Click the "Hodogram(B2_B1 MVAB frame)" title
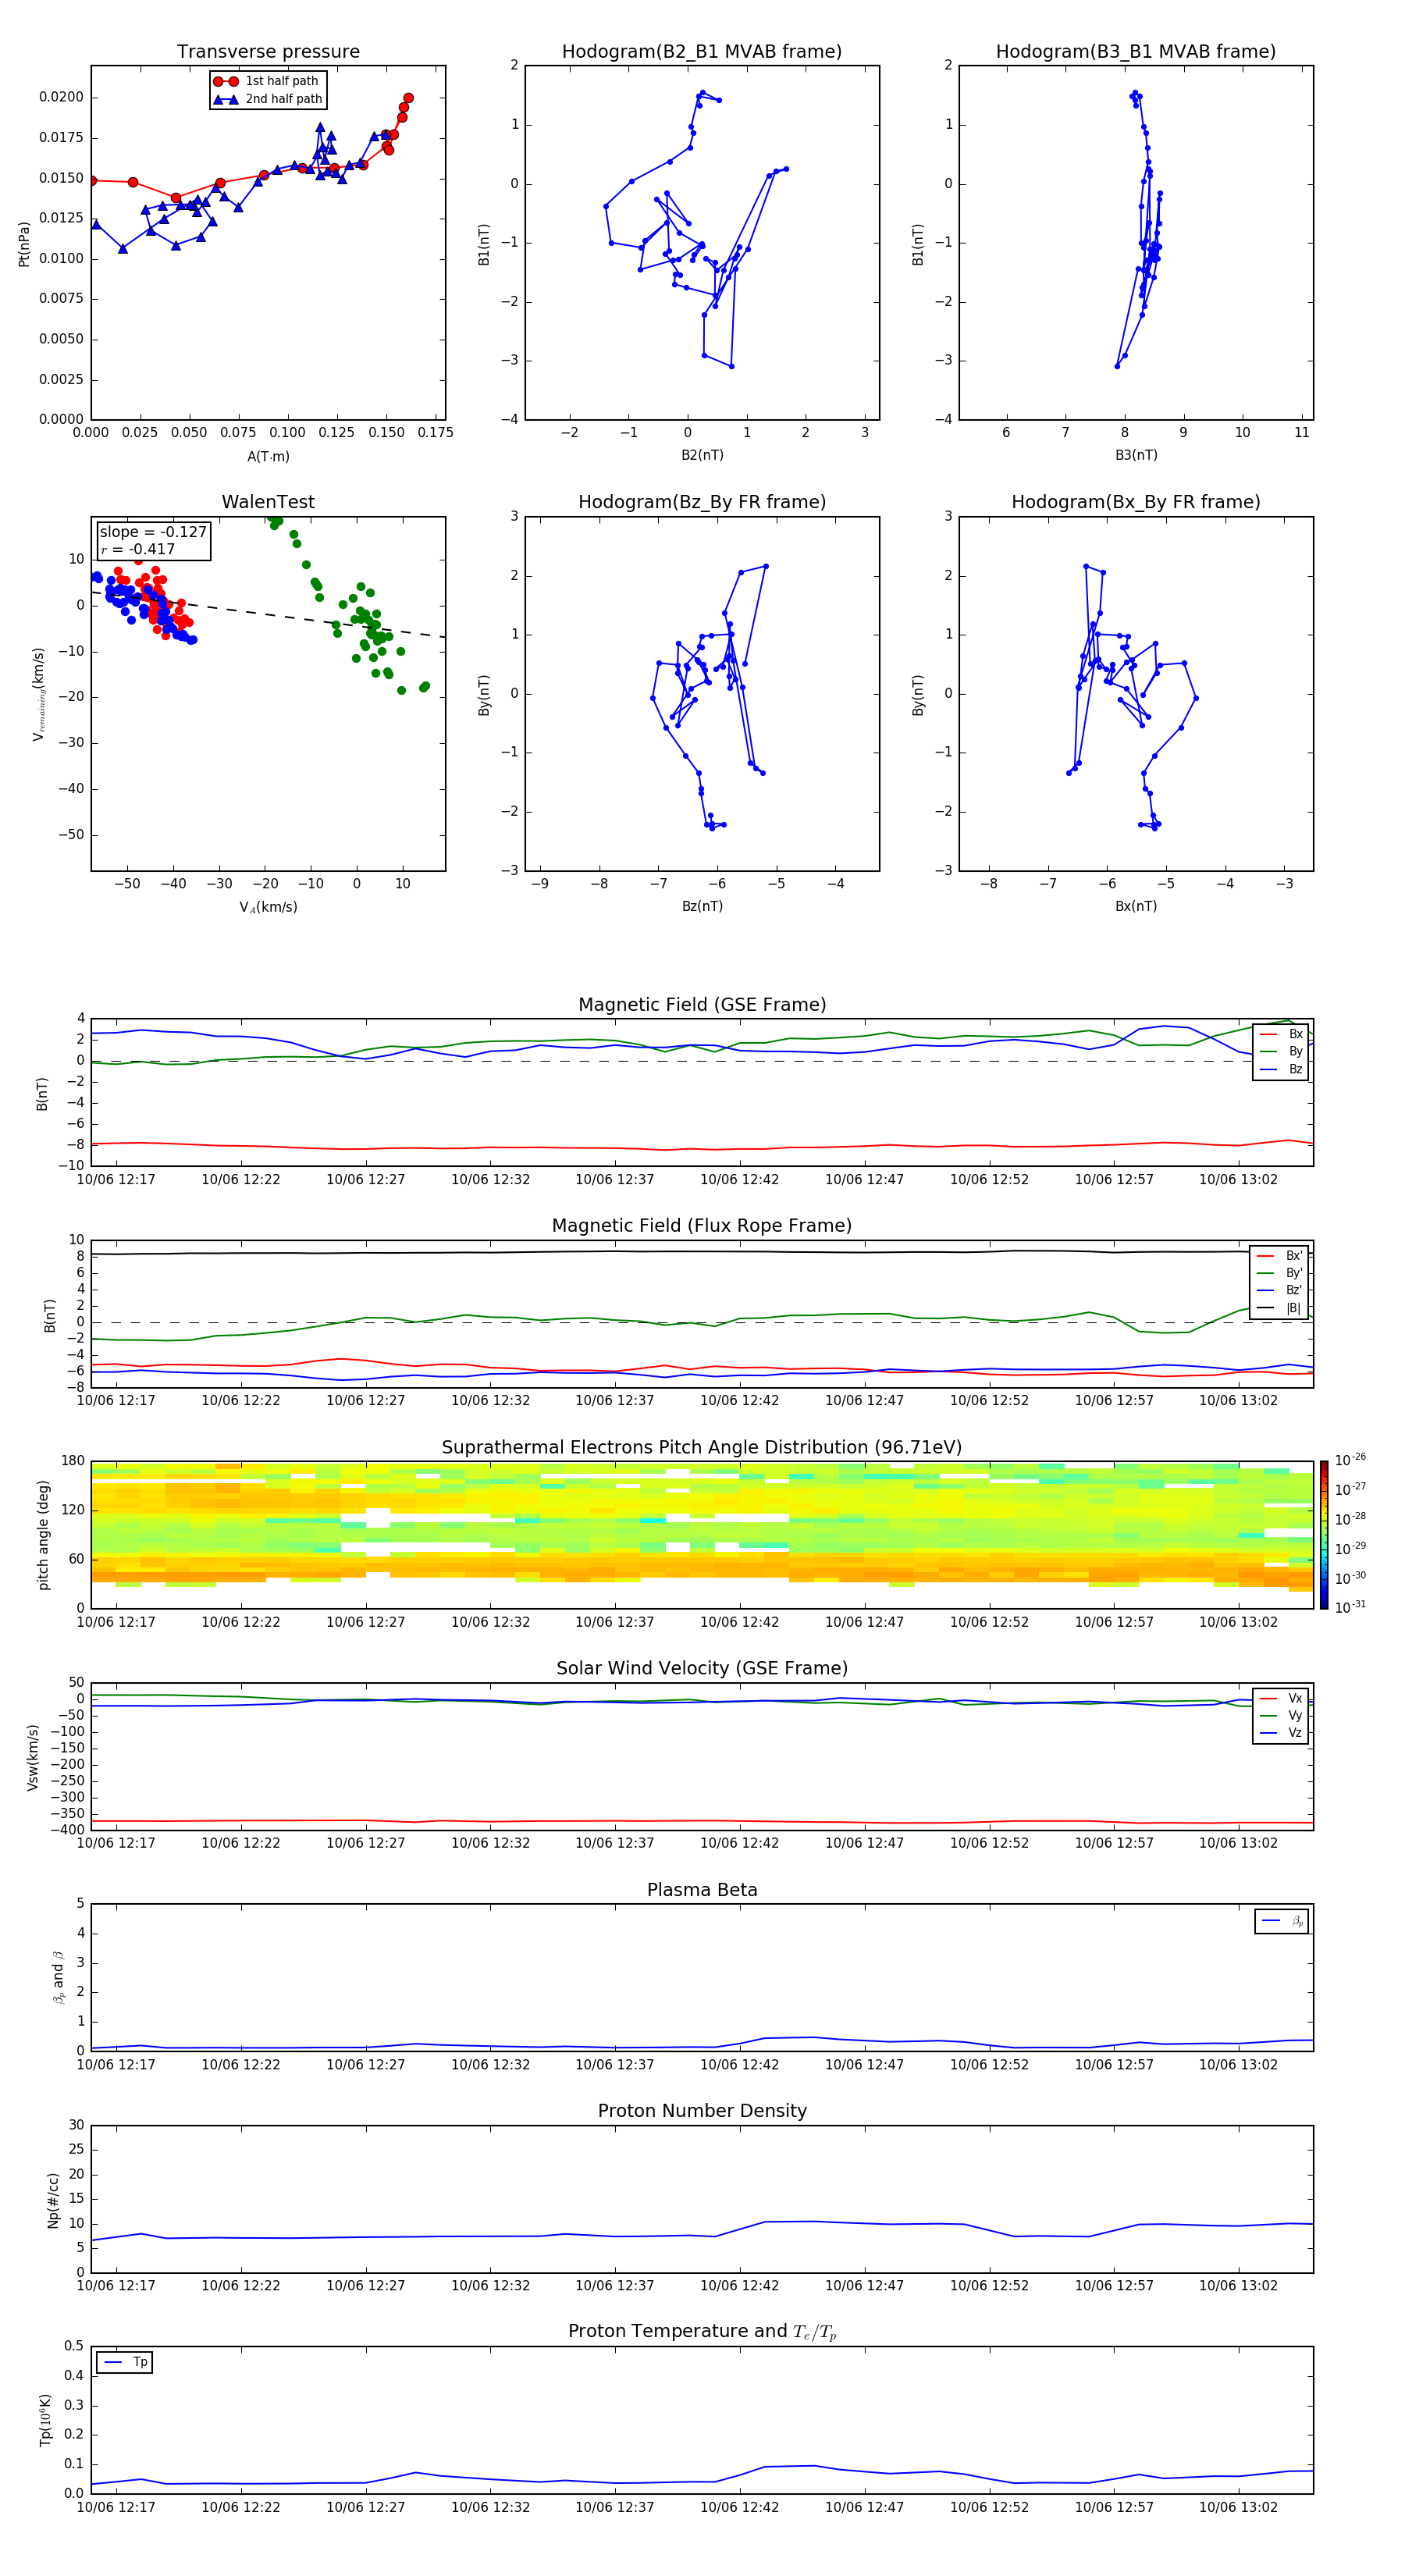This screenshot has width=1405, height=2576. click(702, 51)
